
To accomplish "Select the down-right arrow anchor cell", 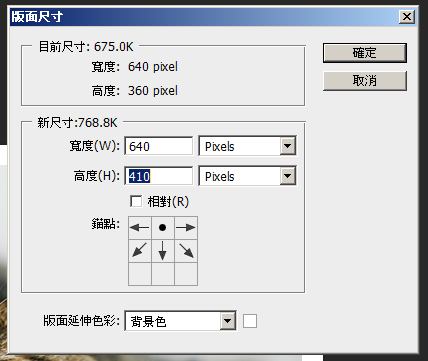I will point(186,251).
